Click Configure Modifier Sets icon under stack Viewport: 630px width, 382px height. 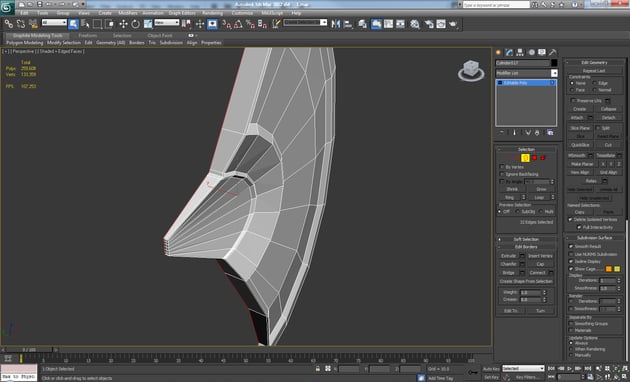(550, 133)
